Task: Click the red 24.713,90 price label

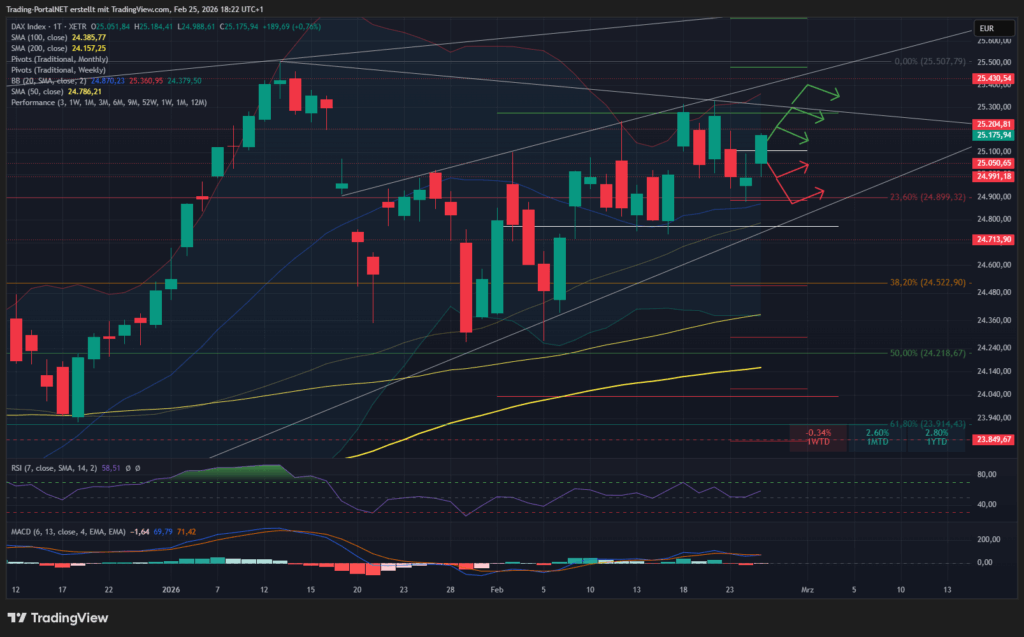Action: tap(995, 240)
